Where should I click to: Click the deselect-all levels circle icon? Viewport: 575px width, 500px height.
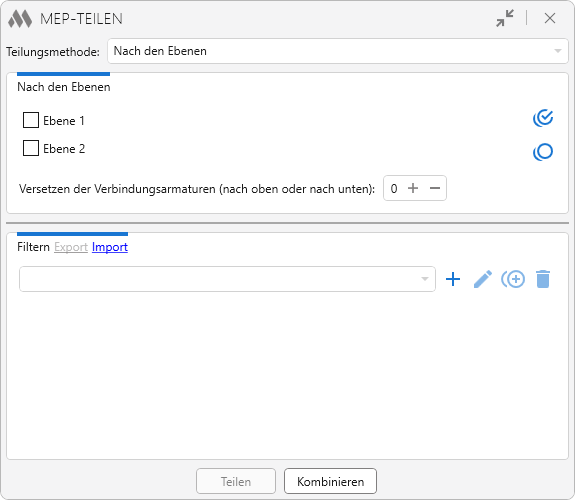543,152
